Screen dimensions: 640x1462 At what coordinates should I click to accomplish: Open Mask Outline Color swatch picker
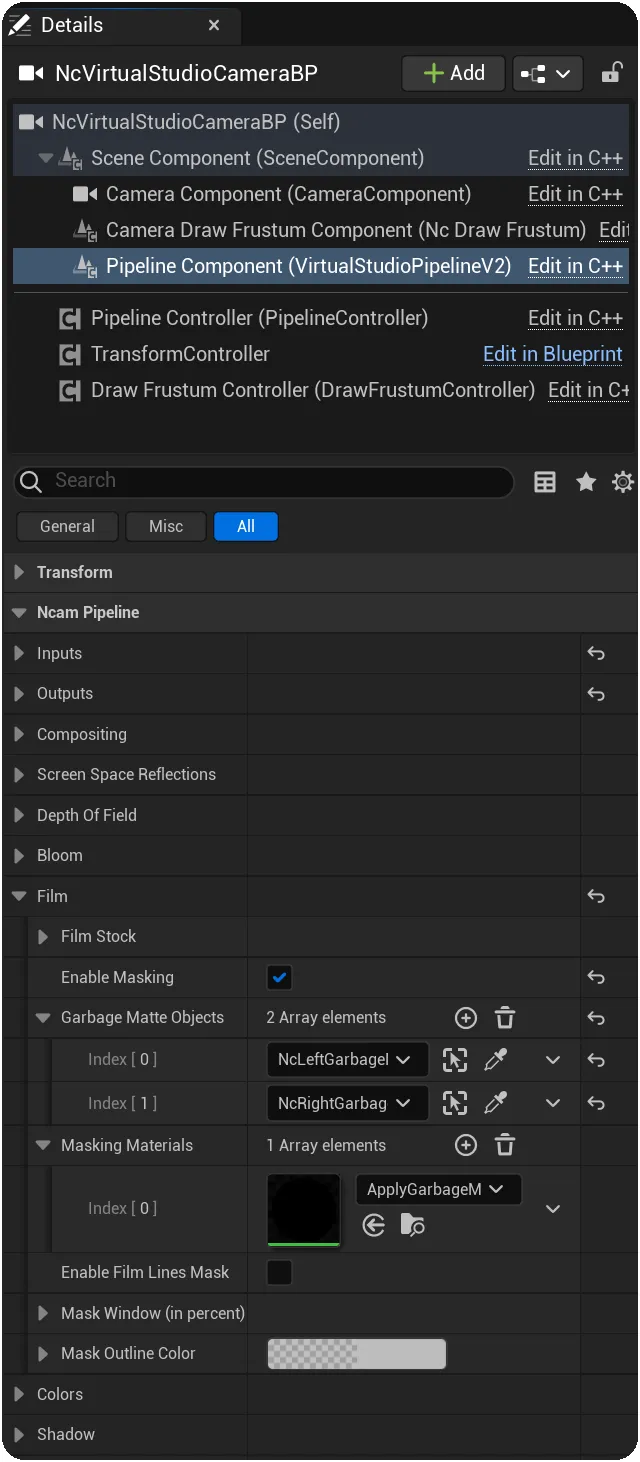click(x=357, y=1354)
